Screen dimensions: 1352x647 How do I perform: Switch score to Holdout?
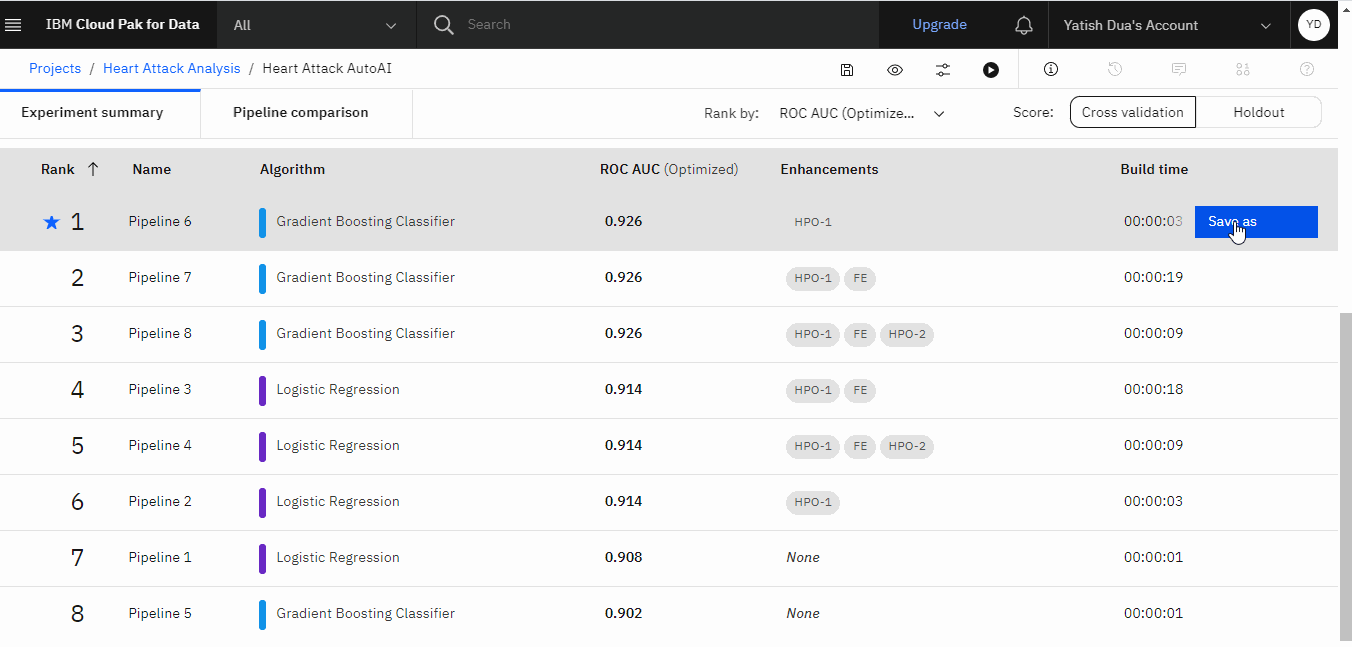click(x=1258, y=112)
